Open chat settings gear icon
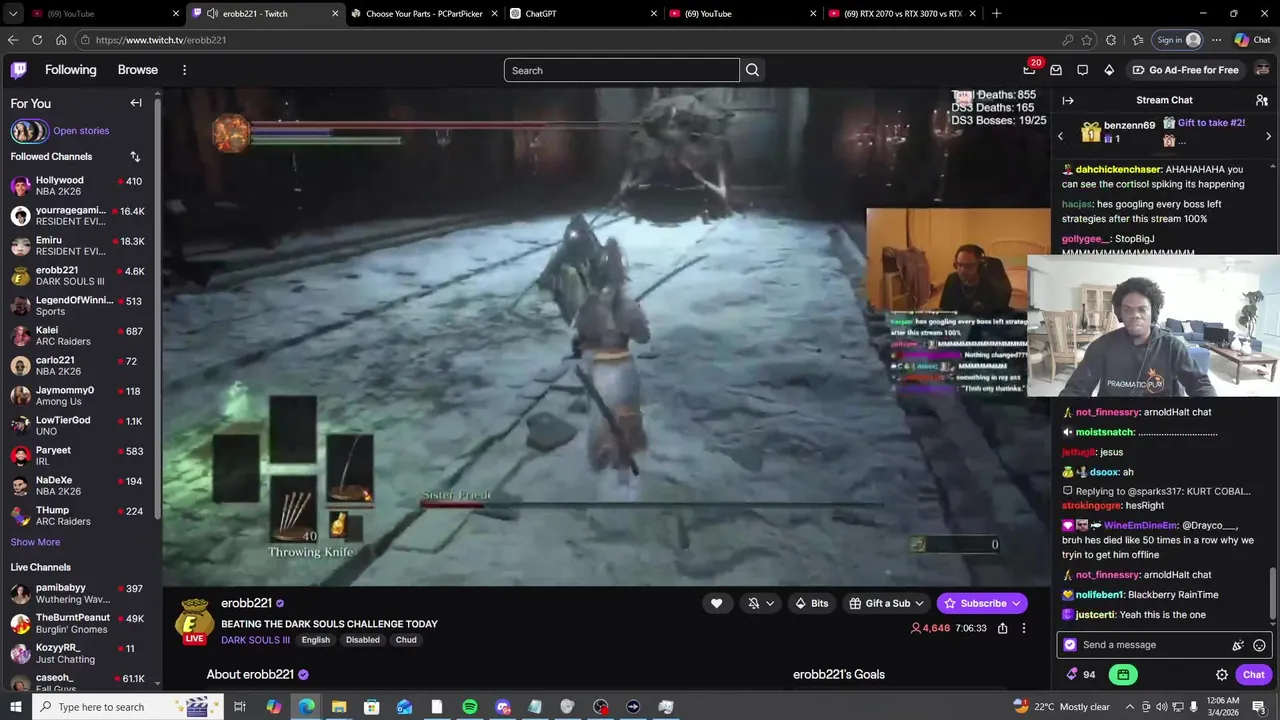Viewport: 1280px width, 720px height. point(1222,675)
